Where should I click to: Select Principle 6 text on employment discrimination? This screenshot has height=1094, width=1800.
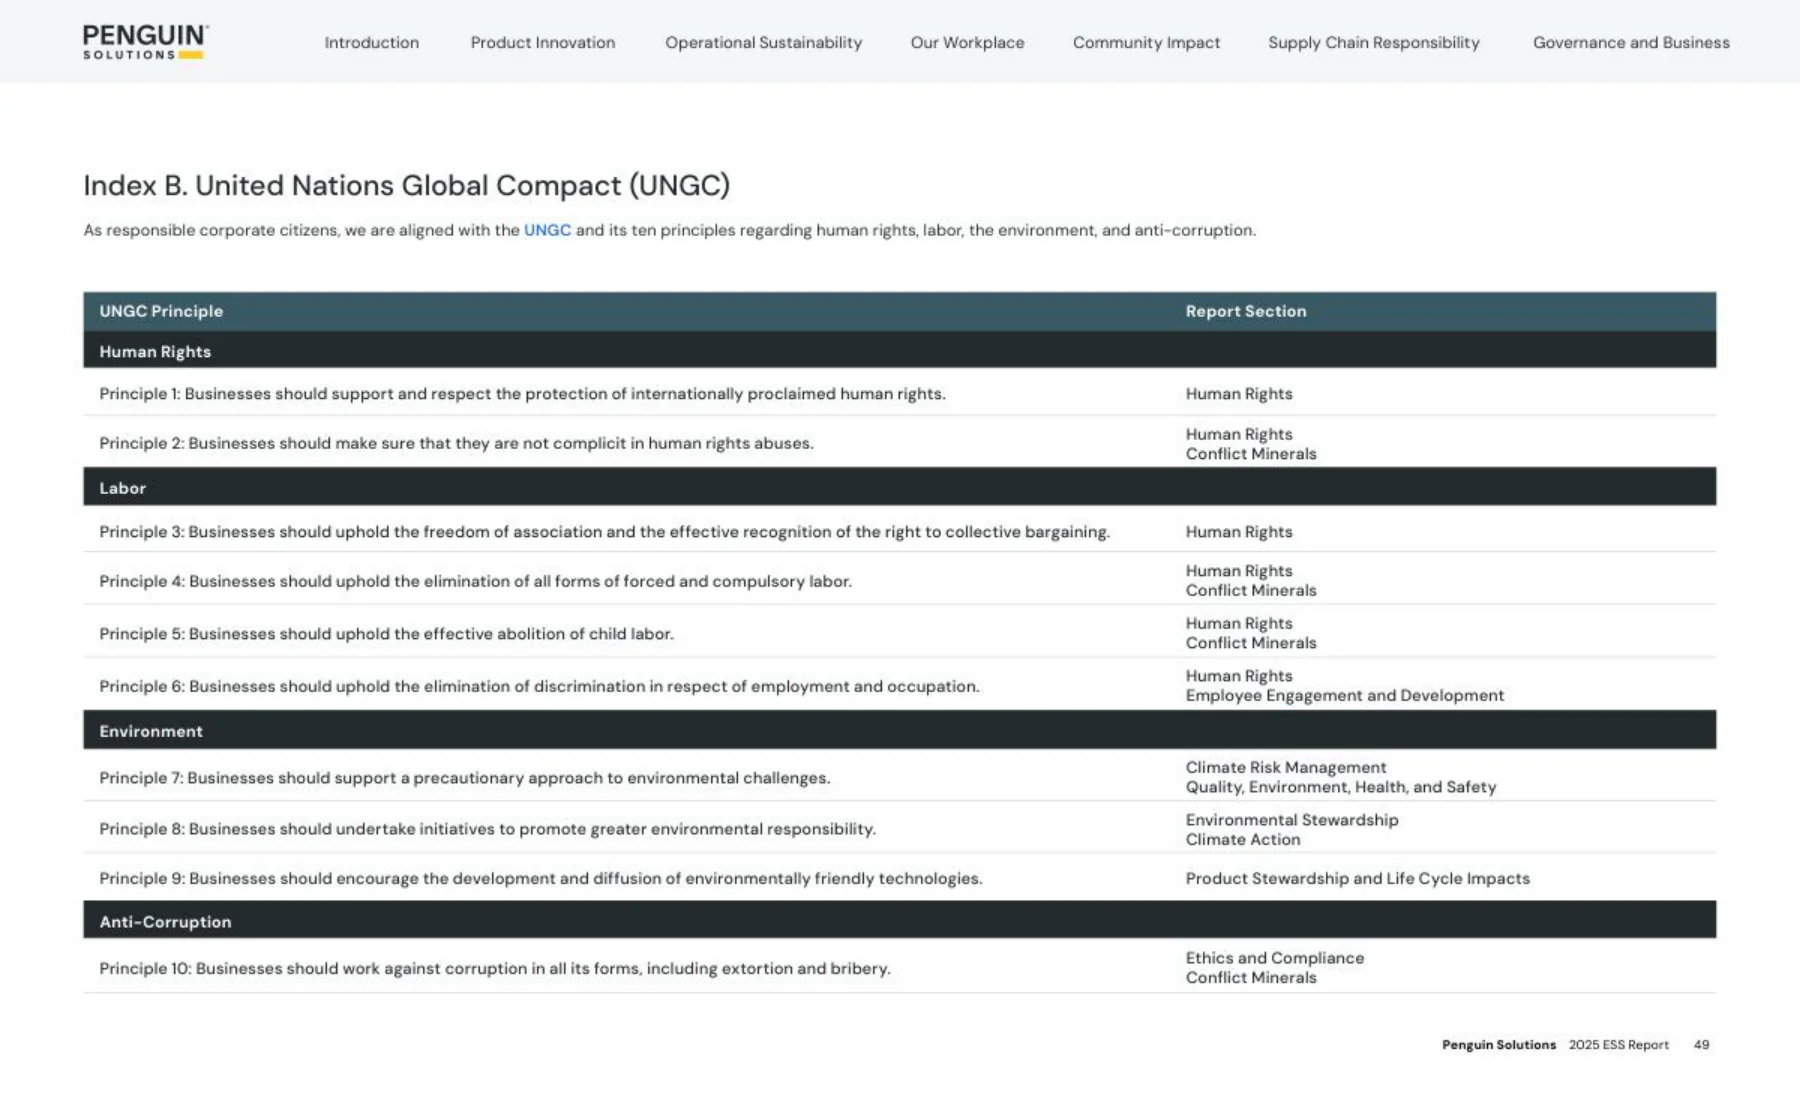click(539, 686)
